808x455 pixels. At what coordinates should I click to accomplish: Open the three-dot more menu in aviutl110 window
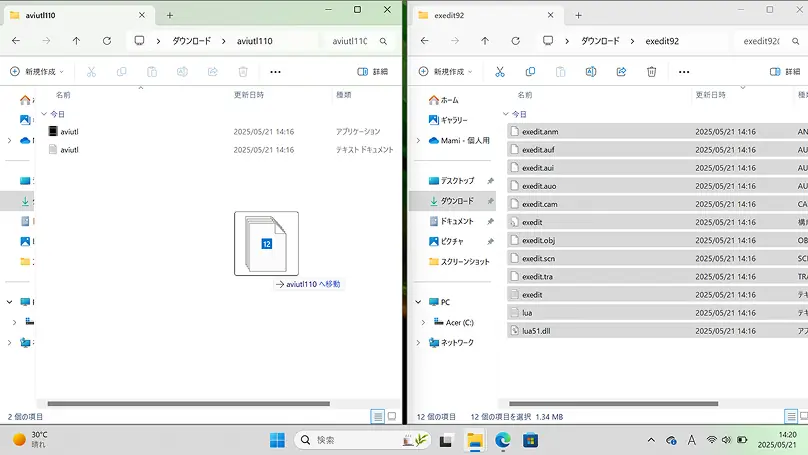[x=275, y=72]
